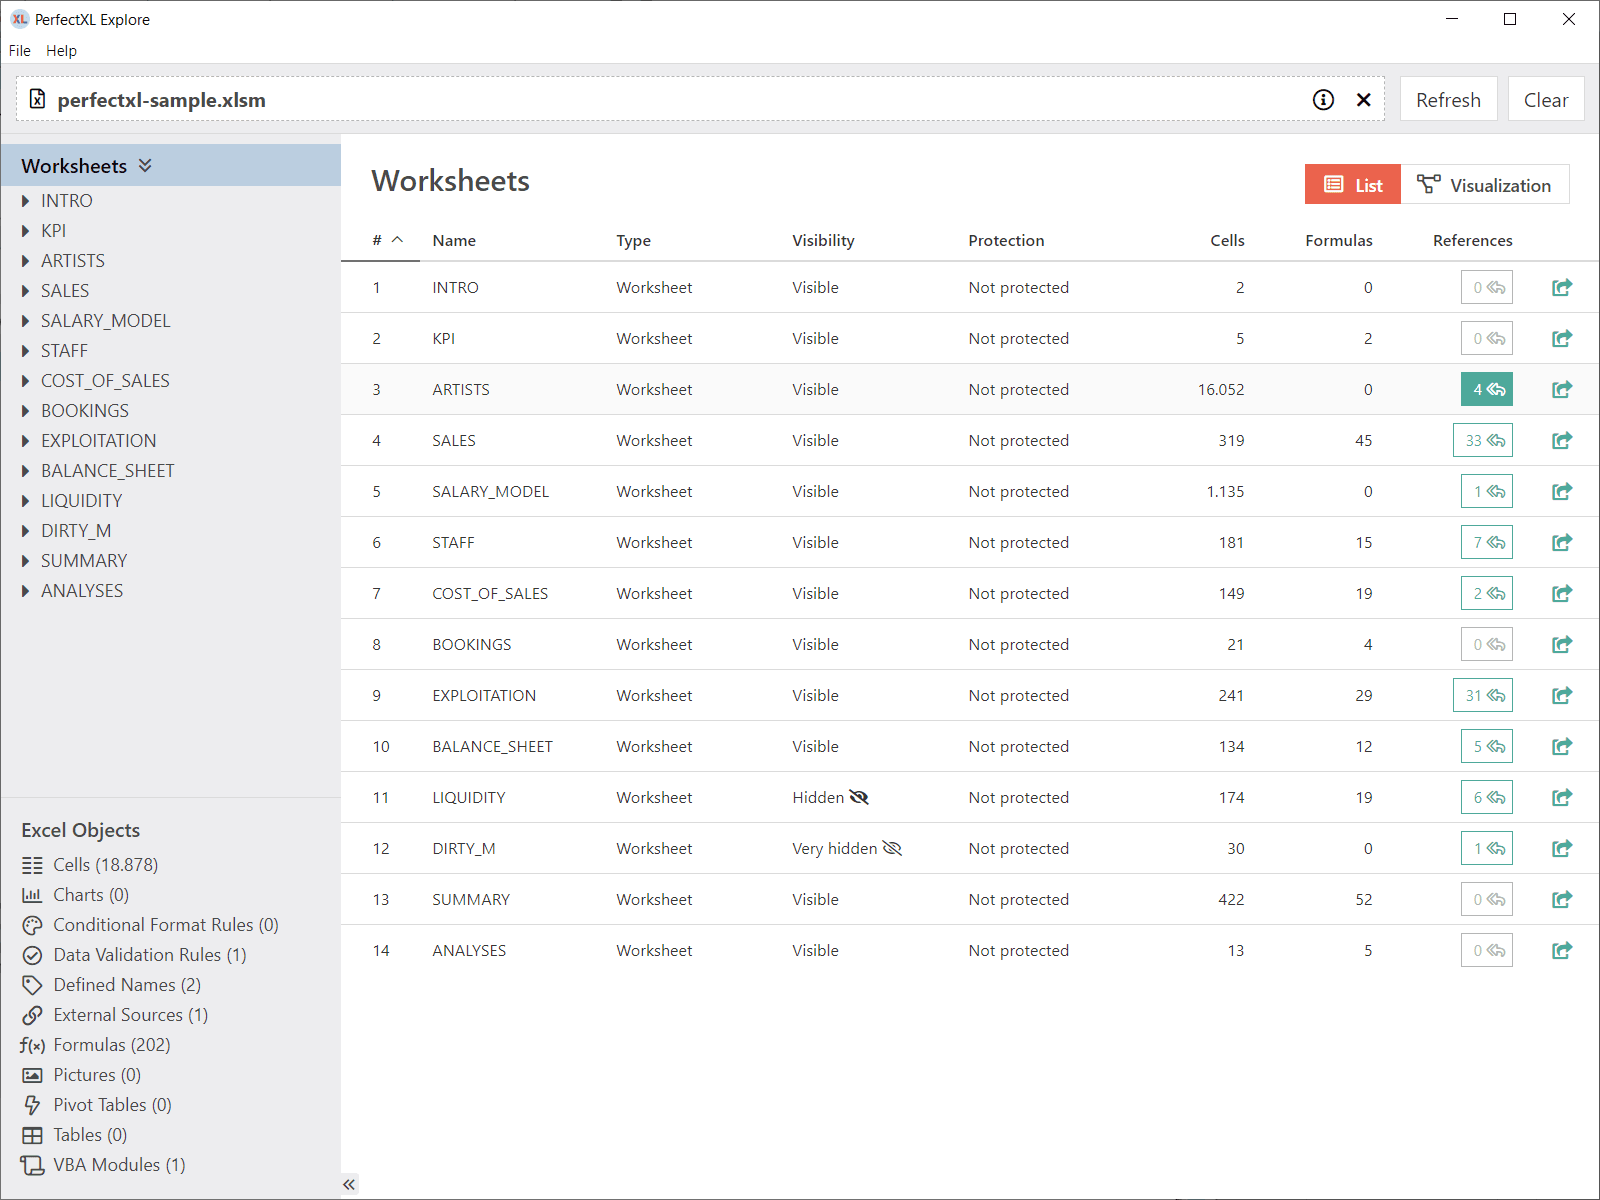Collapse the sidebar with double-chevron icon
This screenshot has width=1600, height=1200.
pos(349,1184)
